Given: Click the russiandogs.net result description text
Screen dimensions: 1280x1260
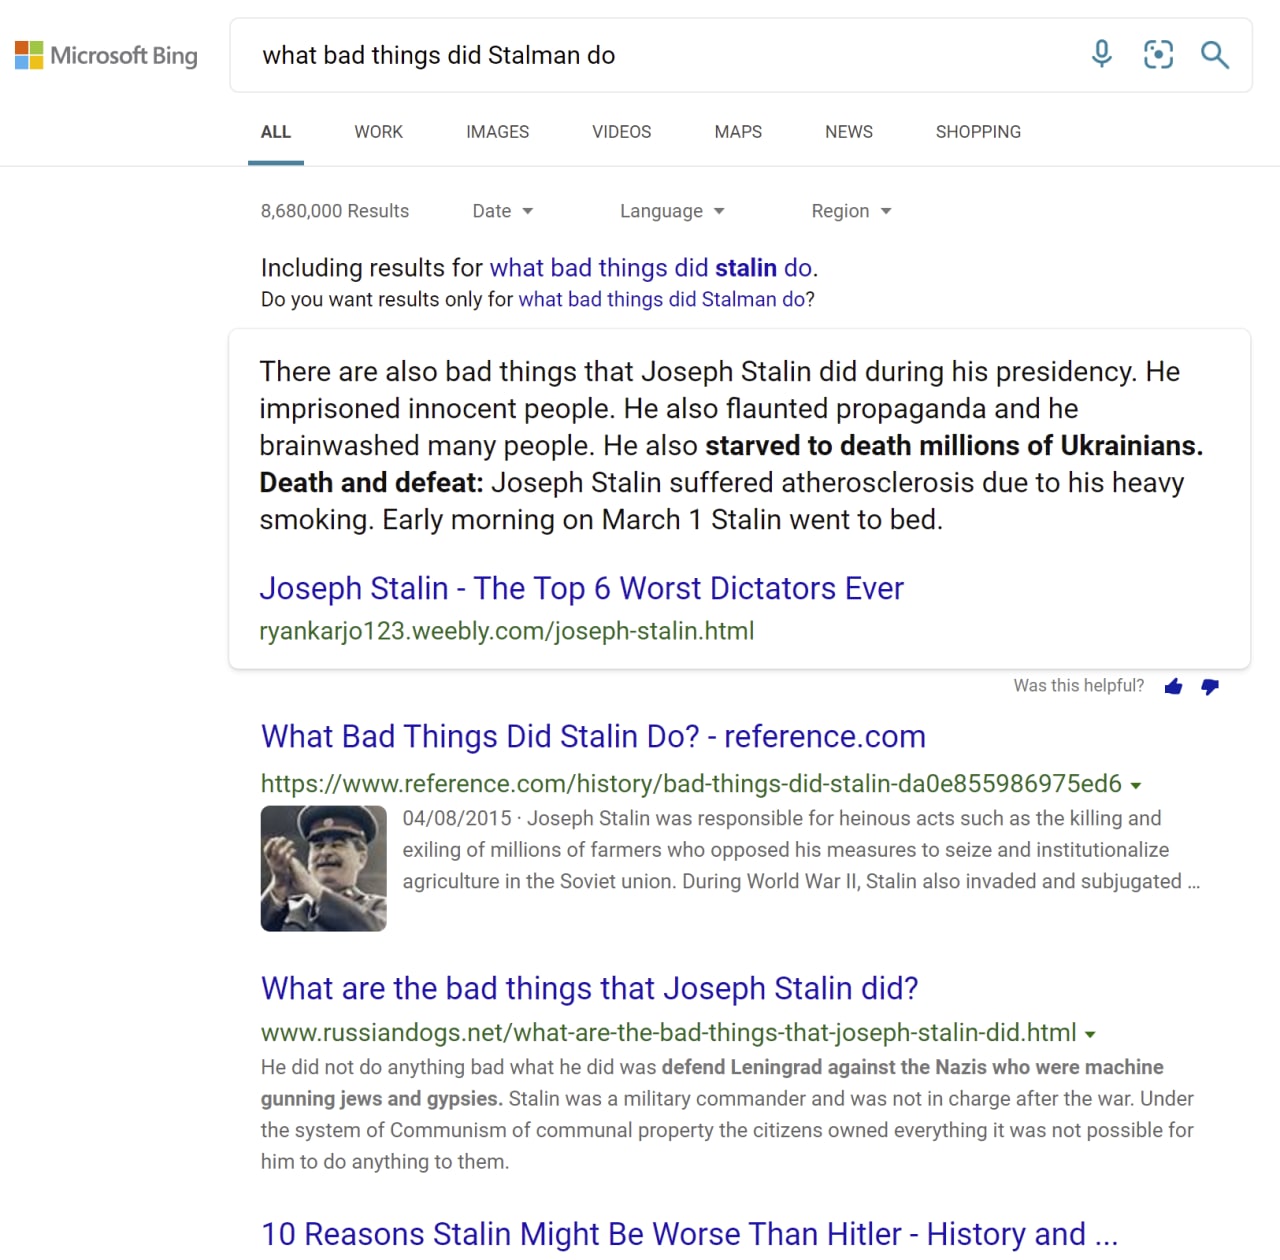Looking at the screenshot, I should [x=727, y=1114].
